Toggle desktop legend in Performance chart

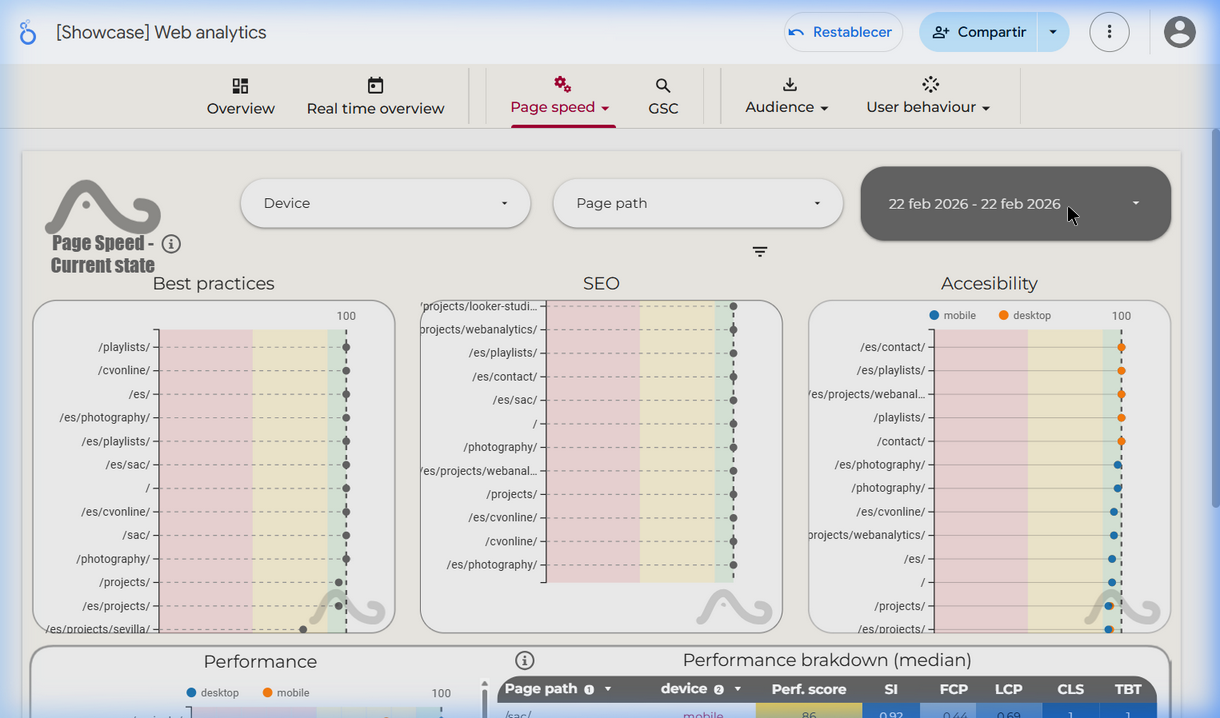tap(212, 692)
